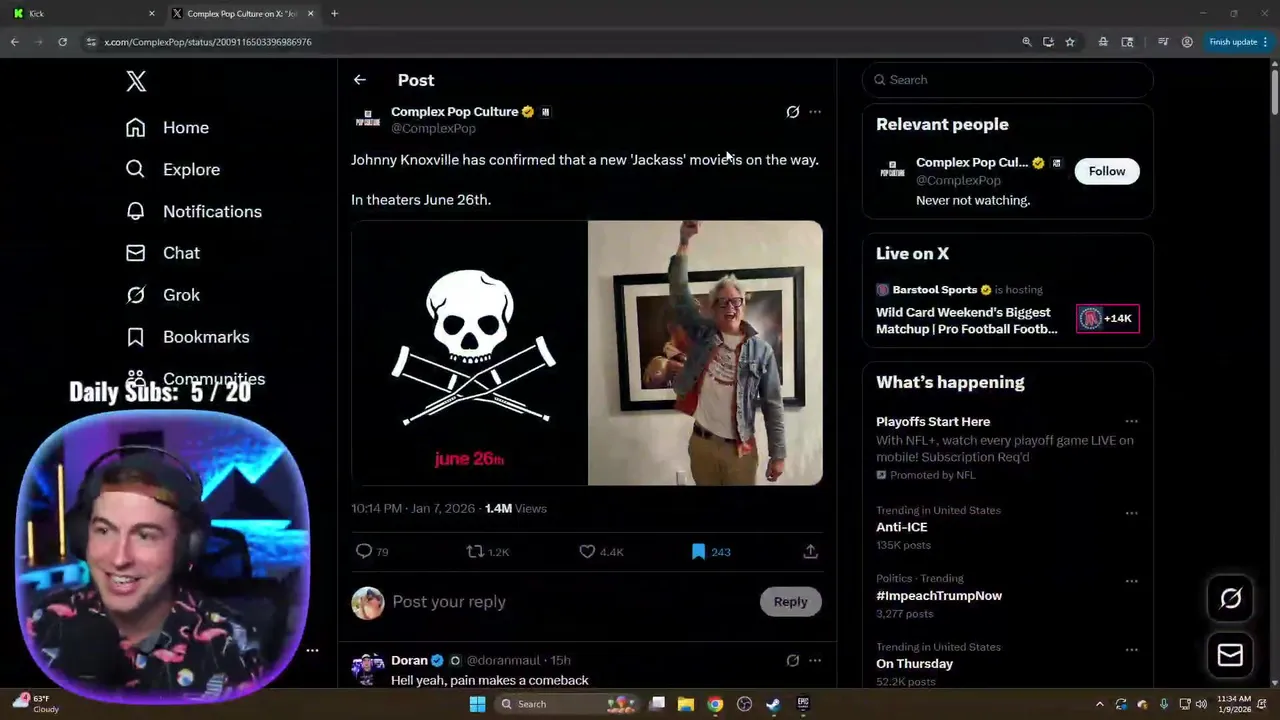The height and width of the screenshot is (720, 1280).
Task: Reload the page
Action: (x=62, y=42)
